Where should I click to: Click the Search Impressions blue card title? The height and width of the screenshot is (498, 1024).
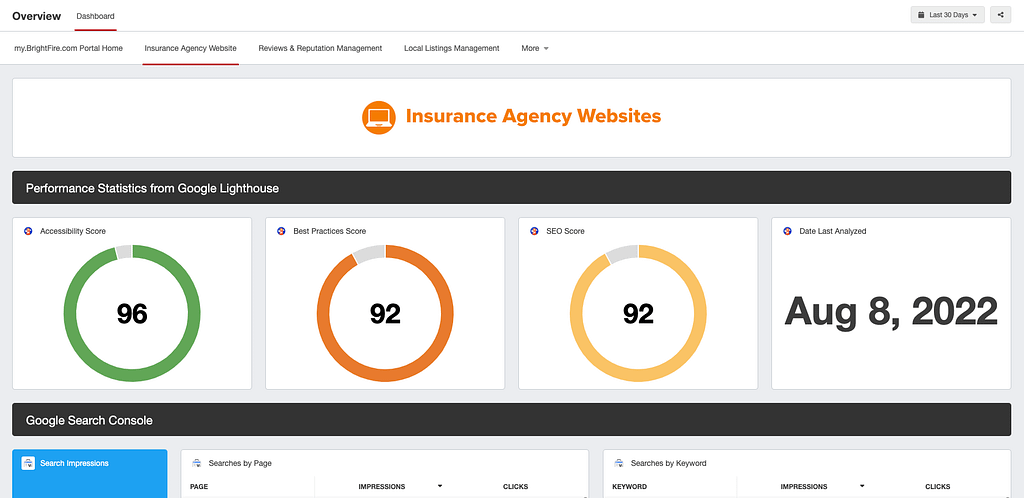tap(74, 463)
